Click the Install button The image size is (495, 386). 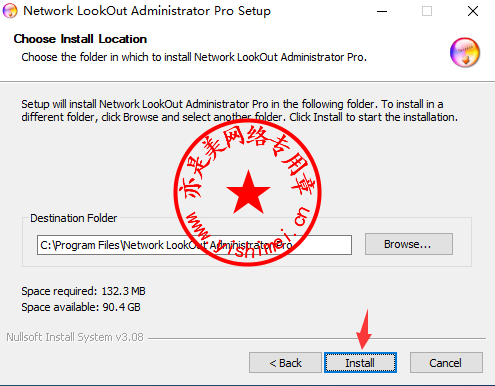tap(360, 362)
